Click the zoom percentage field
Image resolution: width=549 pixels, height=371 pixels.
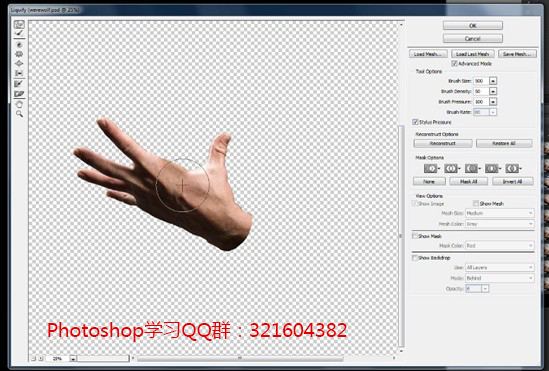tap(57, 359)
